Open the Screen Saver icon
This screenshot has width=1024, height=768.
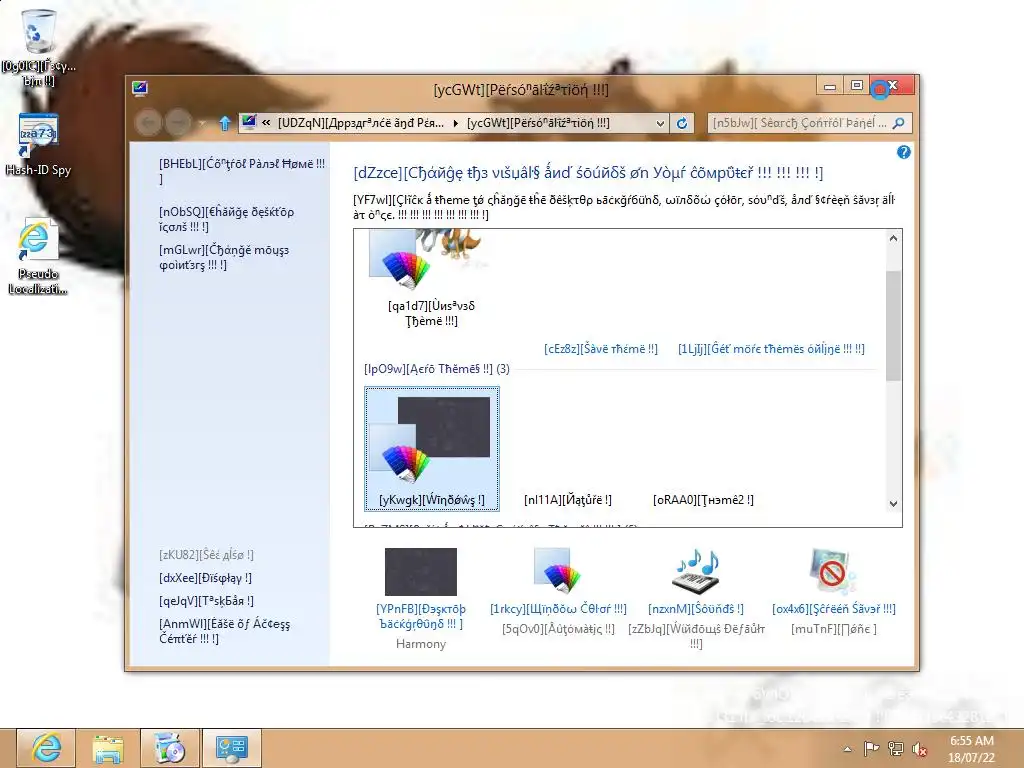click(x=833, y=571)
